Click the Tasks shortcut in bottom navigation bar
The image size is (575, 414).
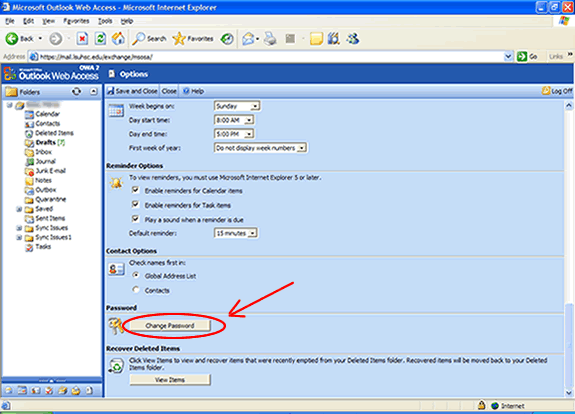[49, 391]
